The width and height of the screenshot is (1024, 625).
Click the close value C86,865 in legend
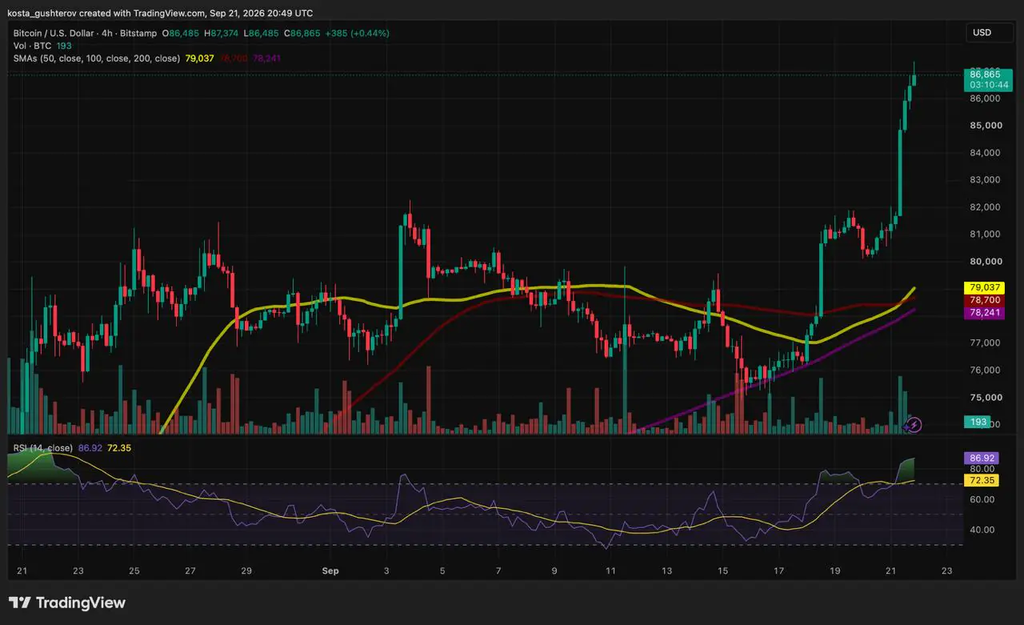(302, 33)
